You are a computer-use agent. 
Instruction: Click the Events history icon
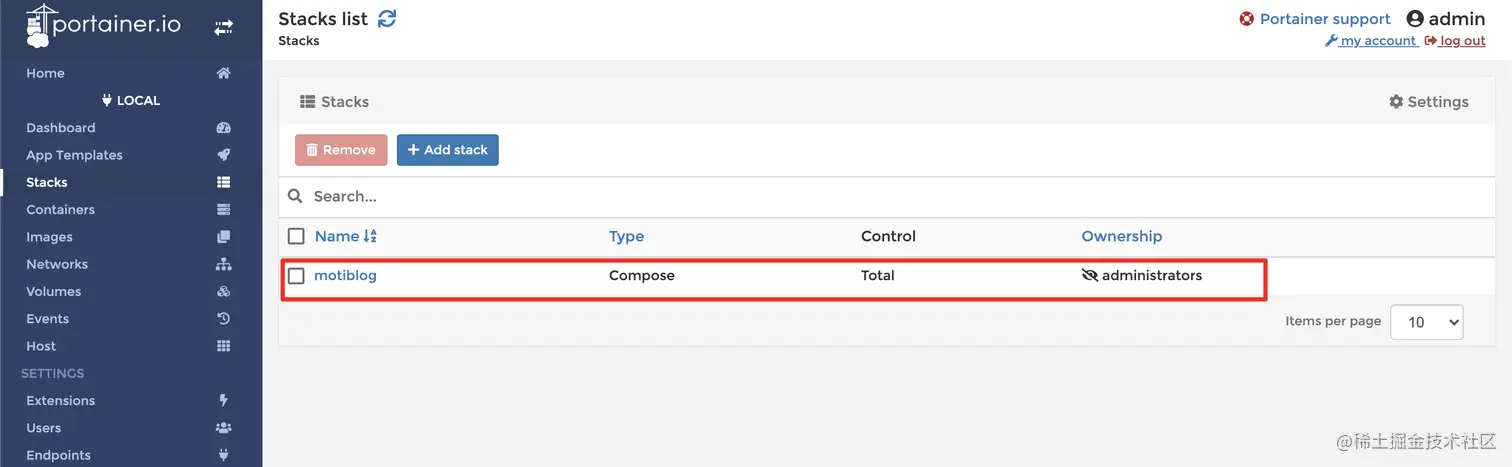coord(223,319)
